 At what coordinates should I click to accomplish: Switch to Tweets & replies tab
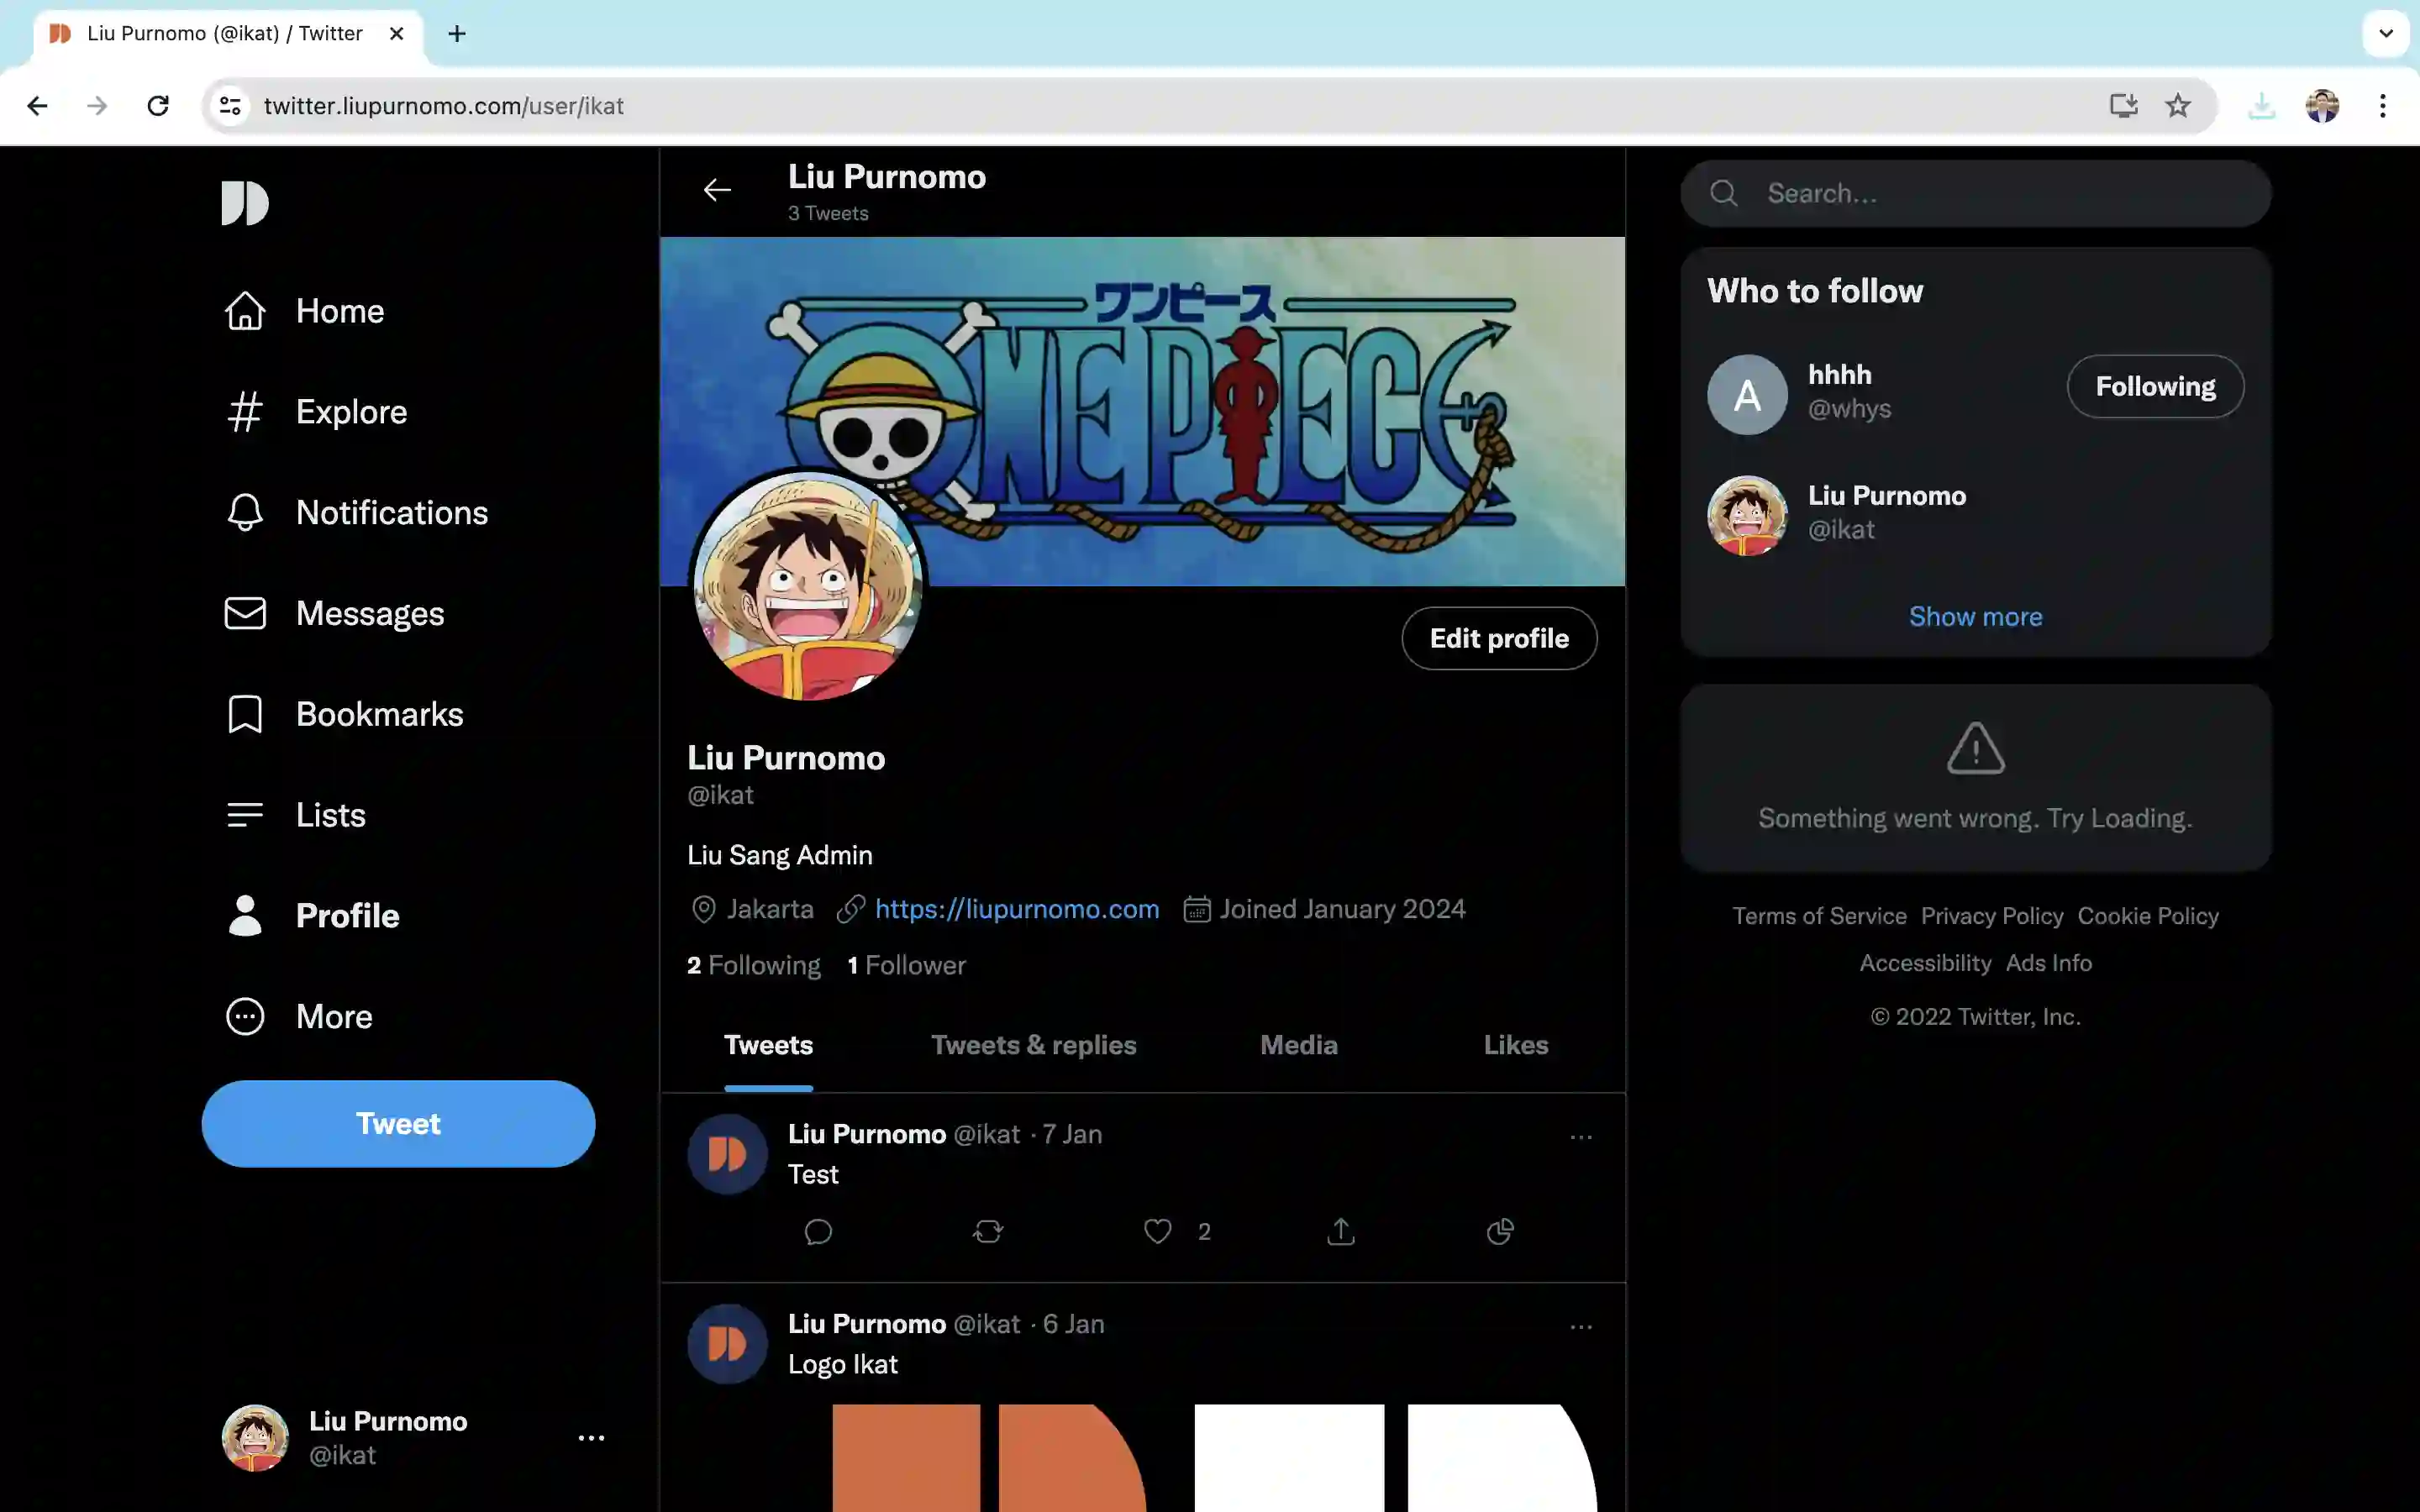[1033, 1046]
